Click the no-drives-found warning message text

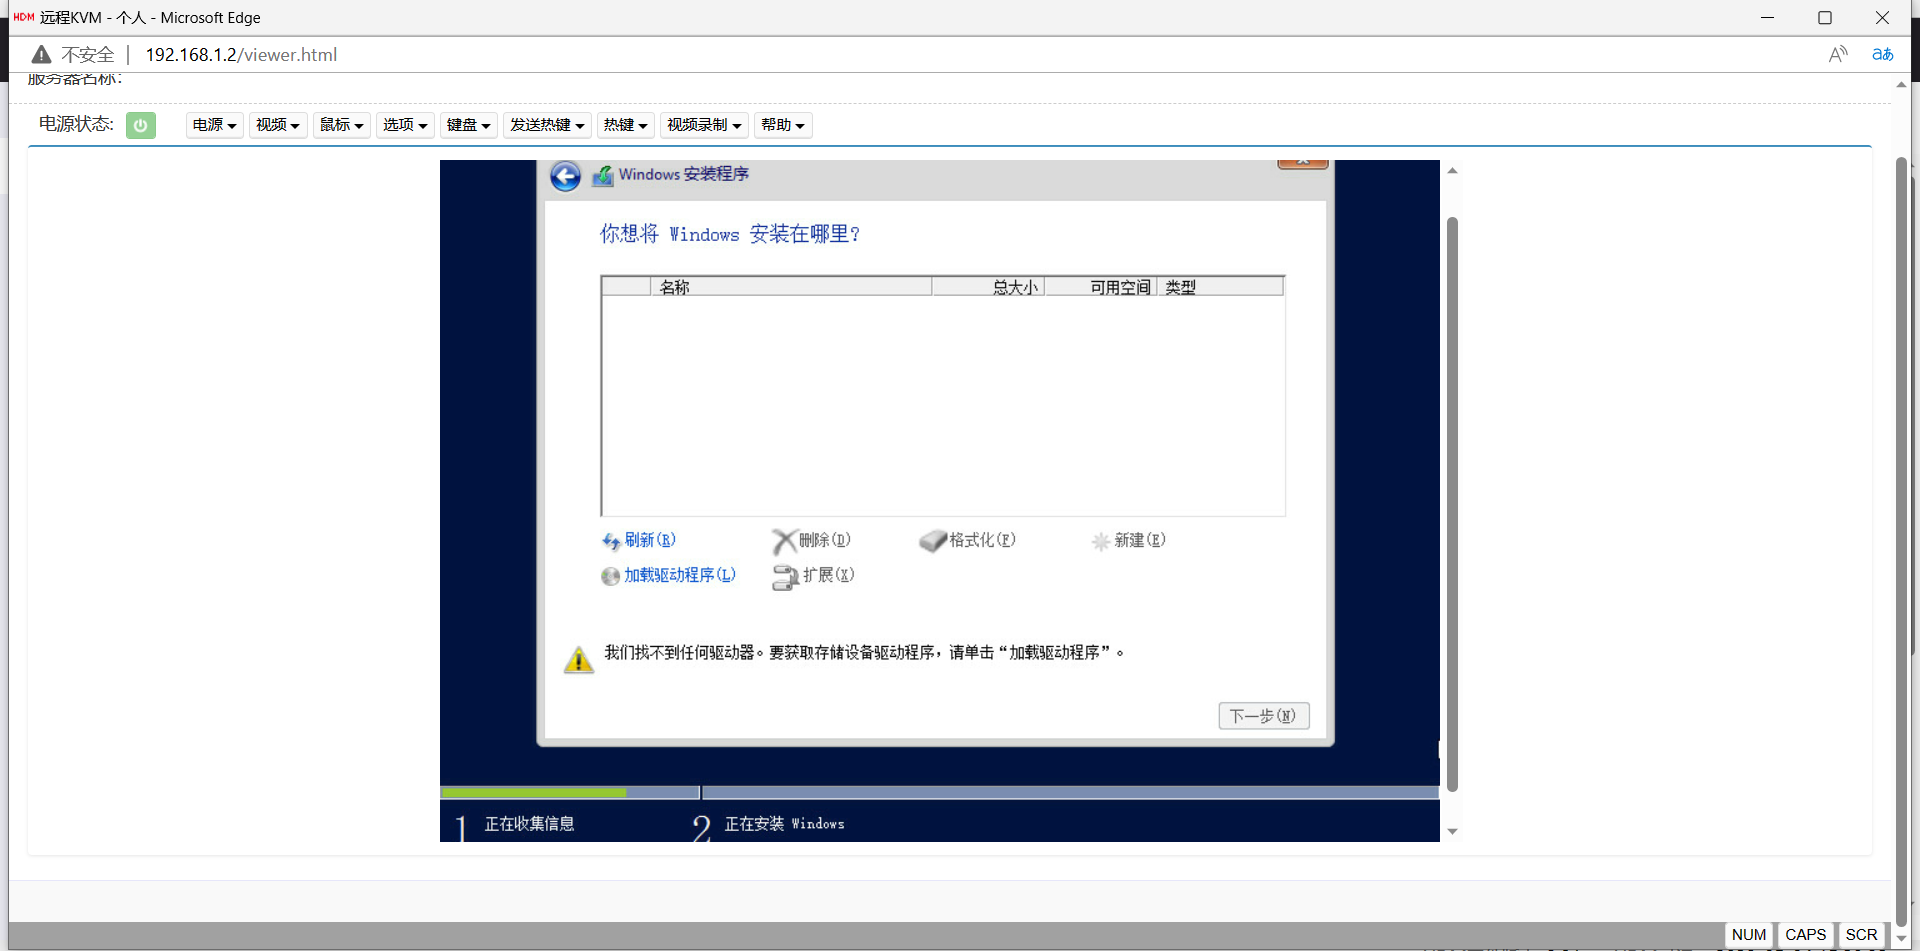(x=864, y=653)
